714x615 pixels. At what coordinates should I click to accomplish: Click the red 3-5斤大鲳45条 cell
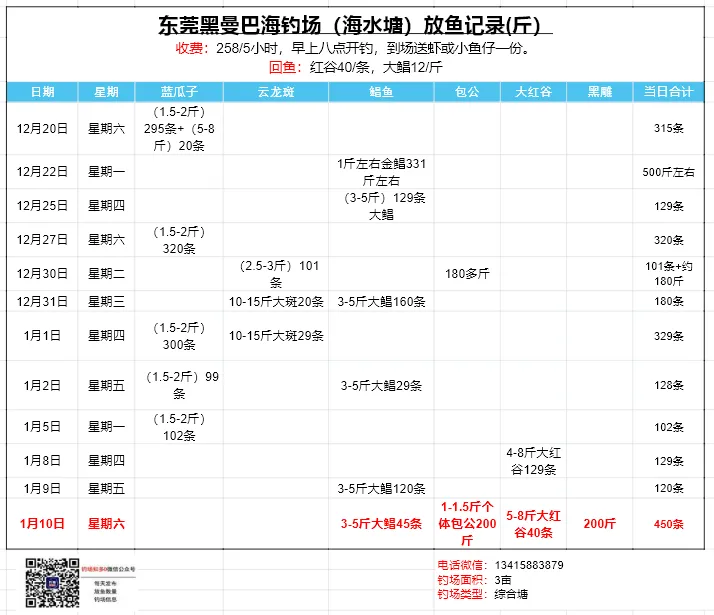[381, 524]
